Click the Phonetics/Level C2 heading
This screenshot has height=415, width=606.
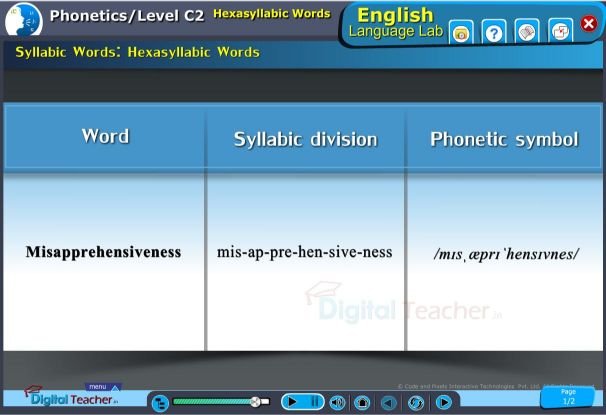(x=127, y=16)
